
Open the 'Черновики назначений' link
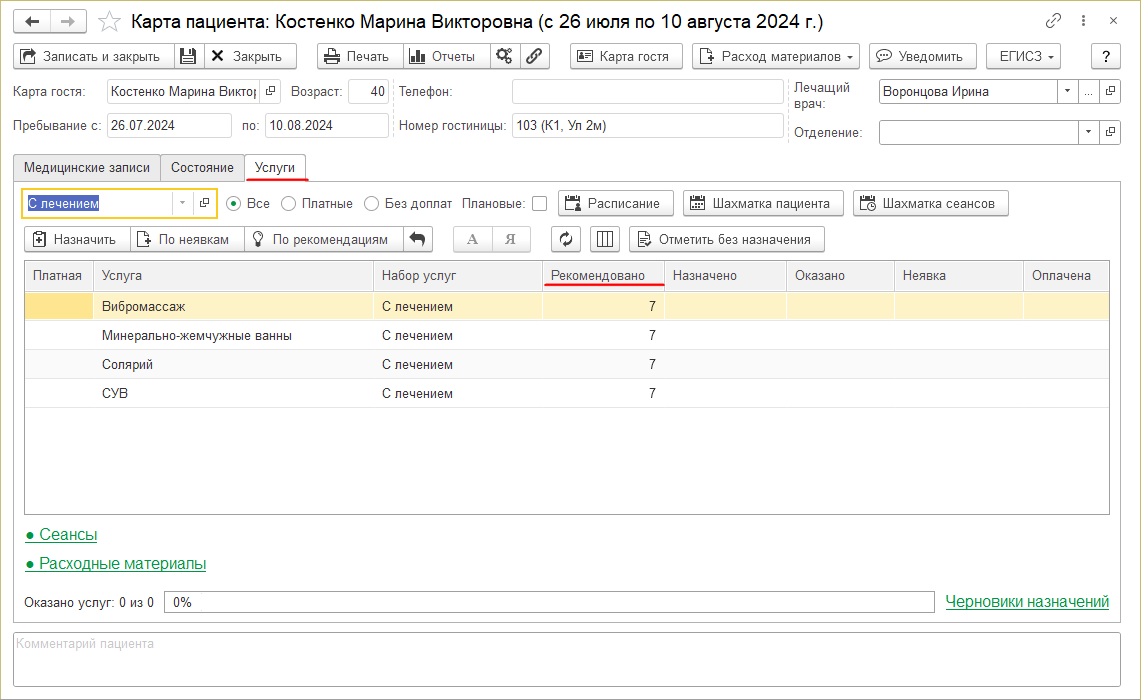[x=1027, y=601]
